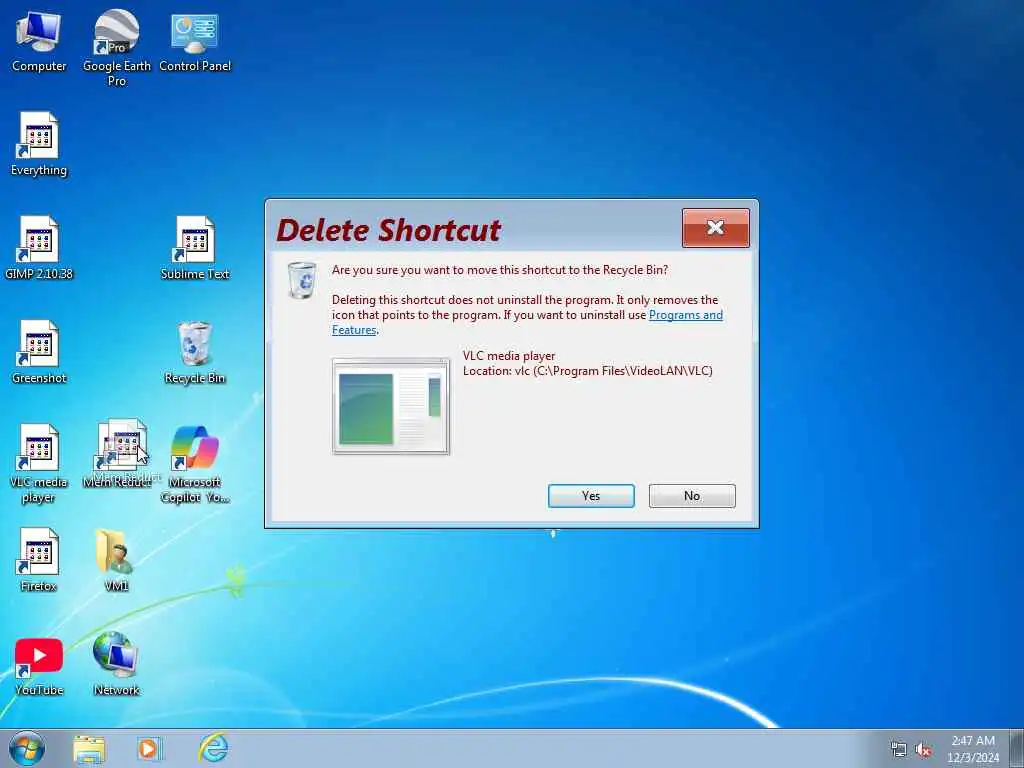The width and height of the screenshot is (1024, 768).
Task: Select the VM1 folder icon
Action: coord(116,560)
